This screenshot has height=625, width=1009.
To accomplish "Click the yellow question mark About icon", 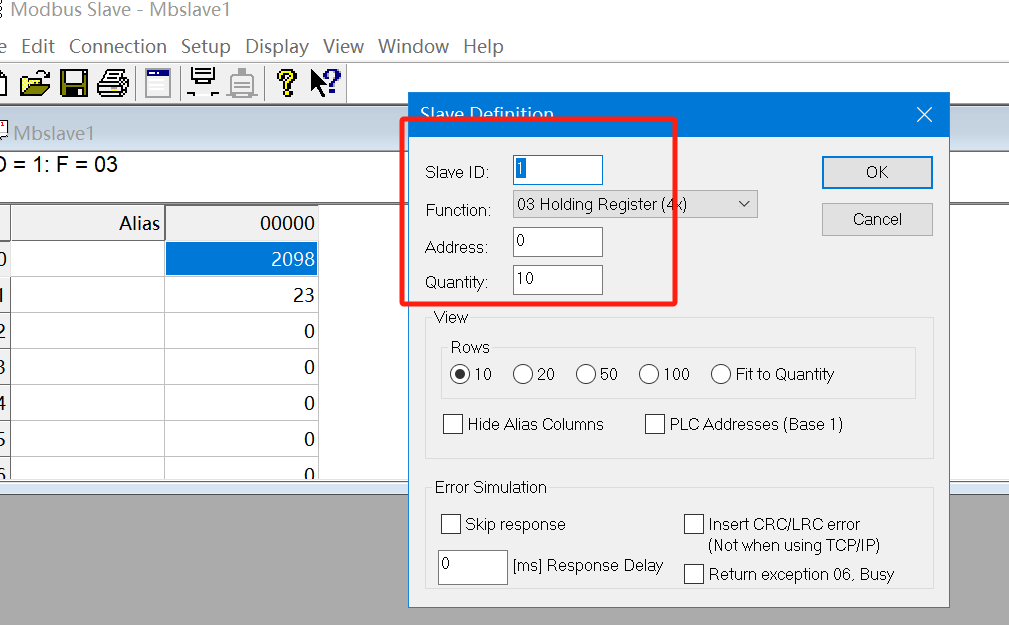I will coord(286,83).
